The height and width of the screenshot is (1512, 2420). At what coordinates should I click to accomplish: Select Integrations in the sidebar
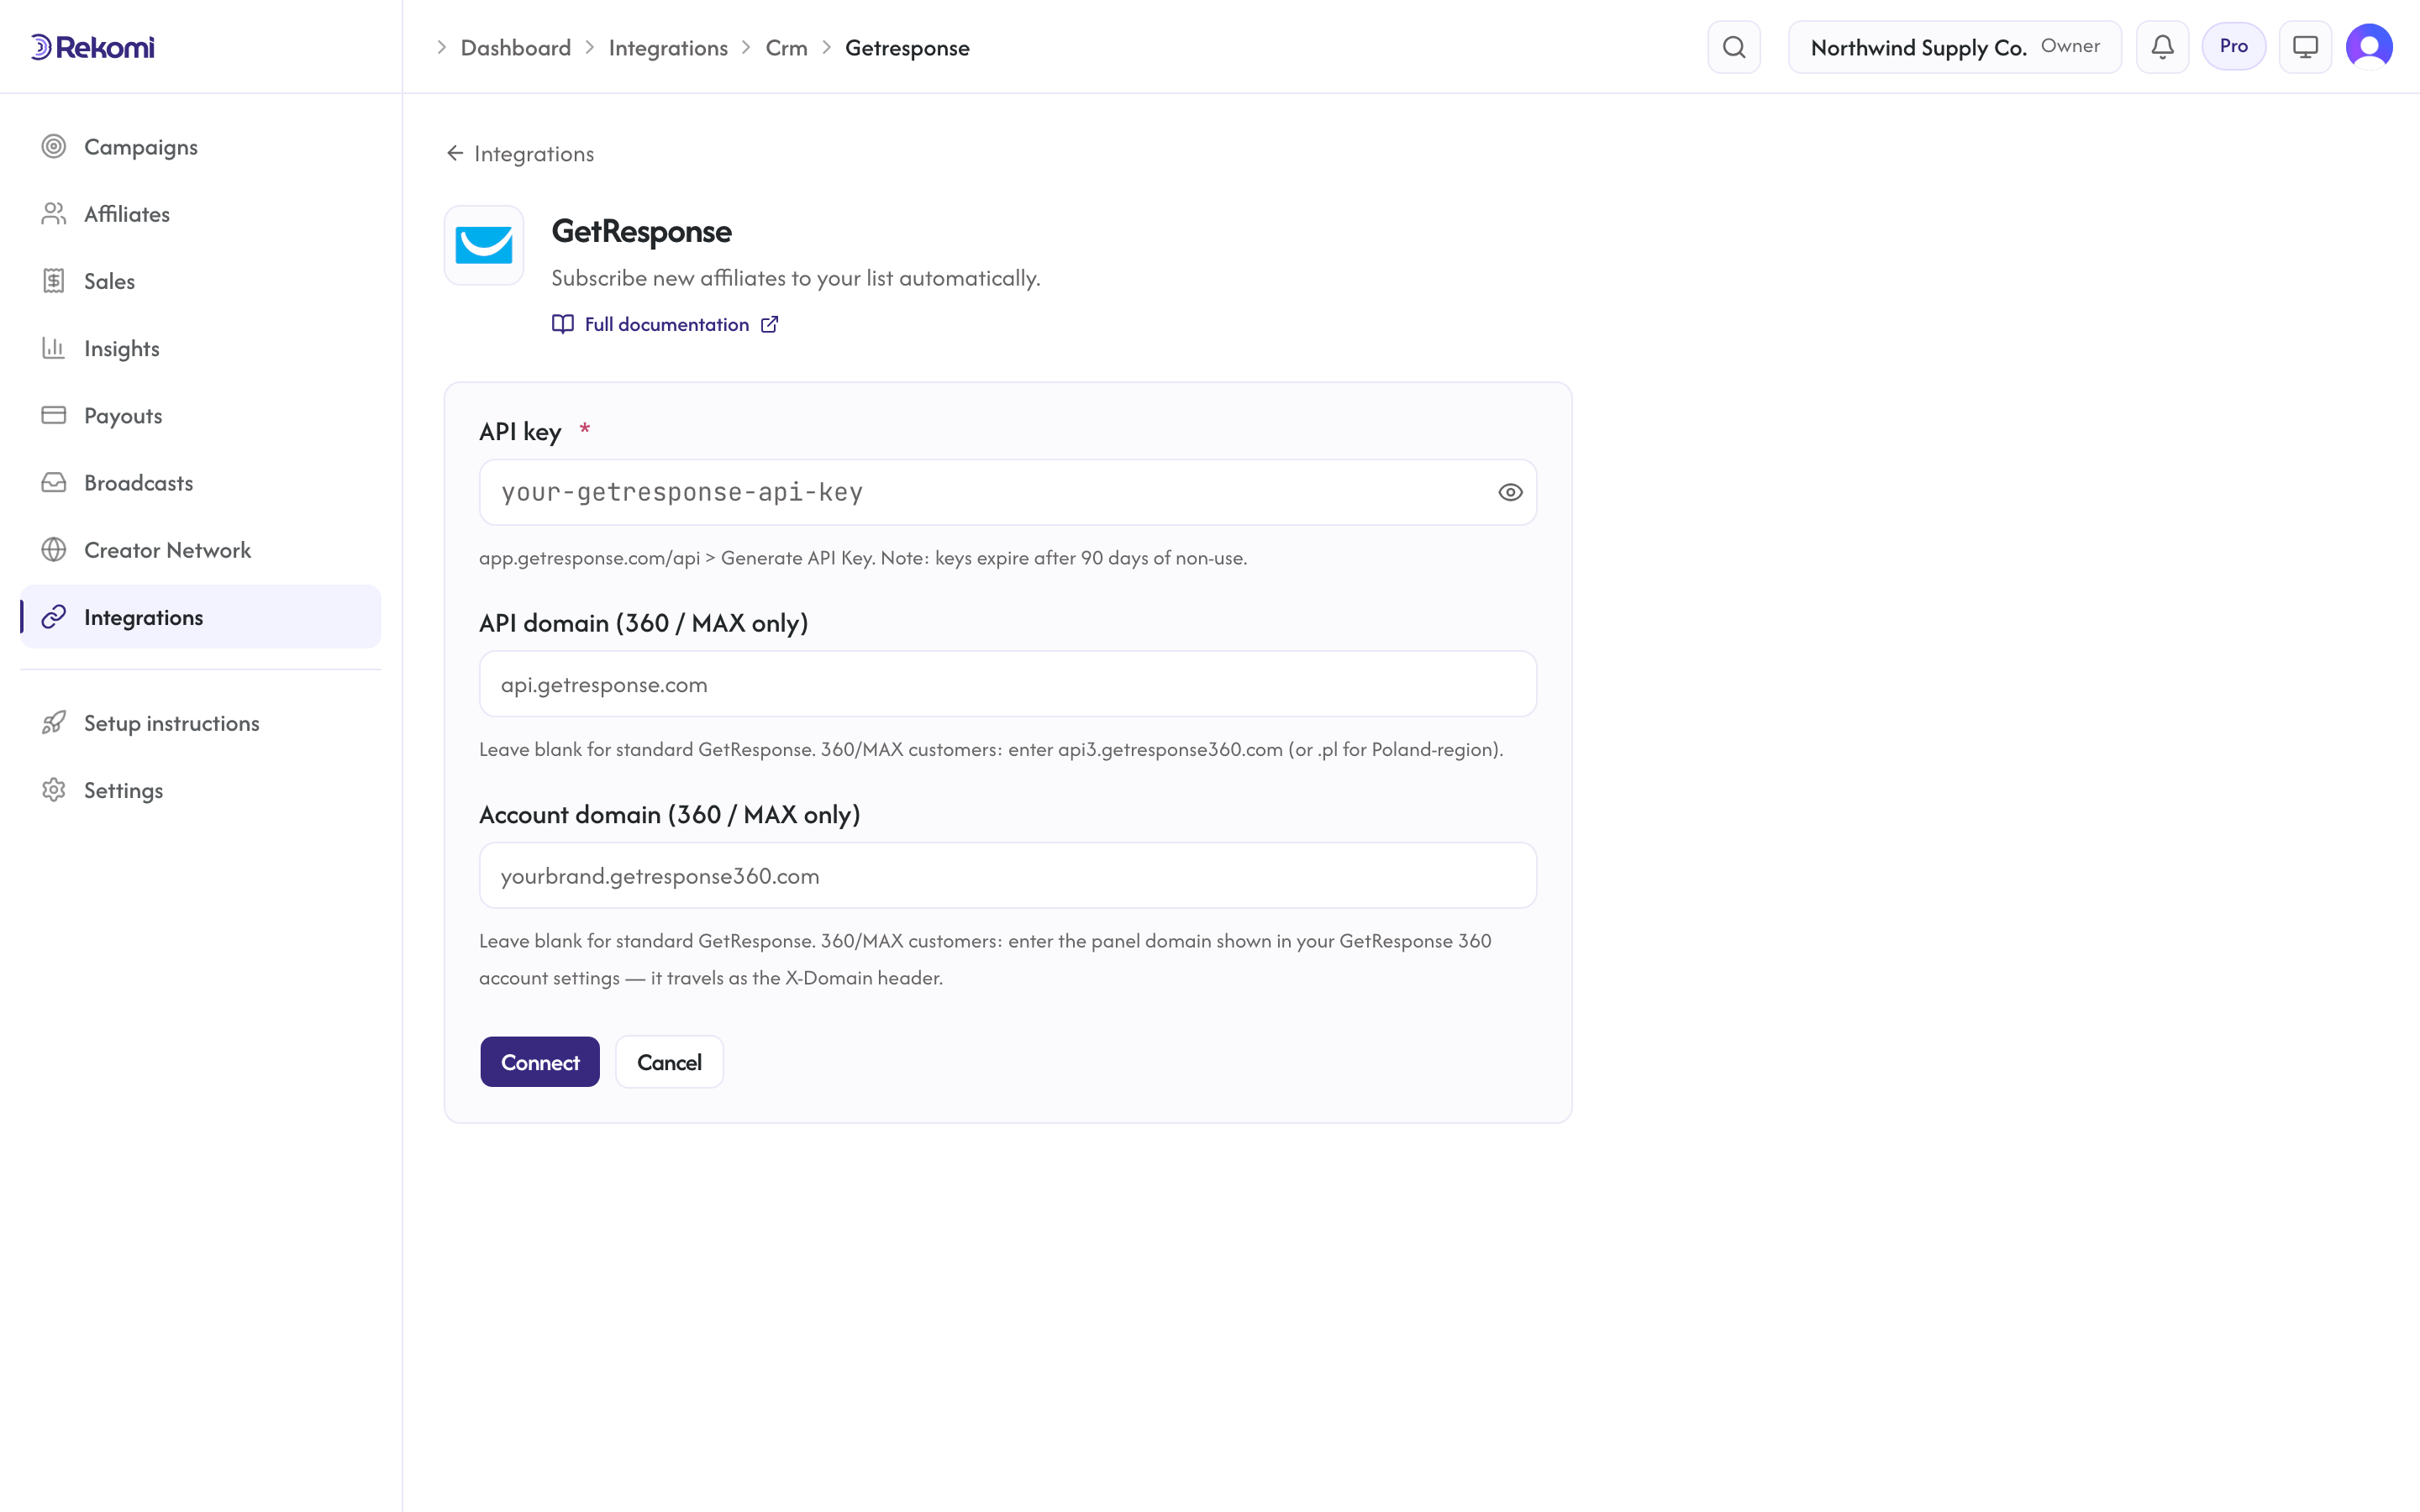point(200,617)
